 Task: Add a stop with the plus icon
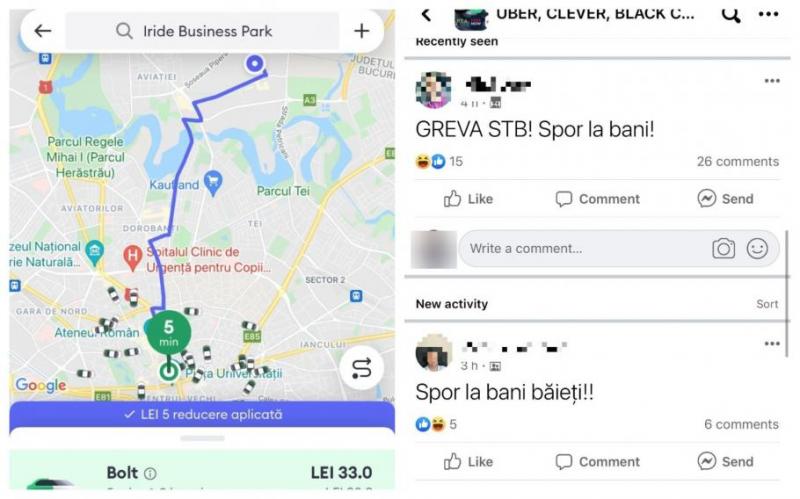(x=361, y=31)
